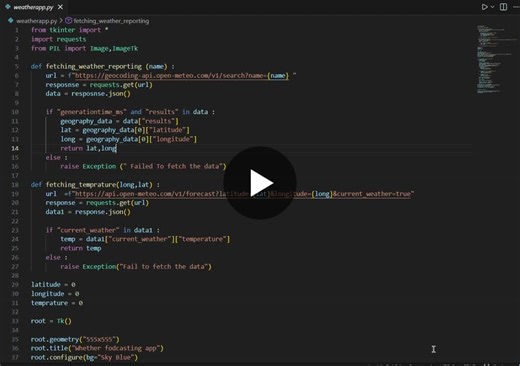Select the weatherapp.py editor tab
520x366 pixels.
(x=33, y=7)
